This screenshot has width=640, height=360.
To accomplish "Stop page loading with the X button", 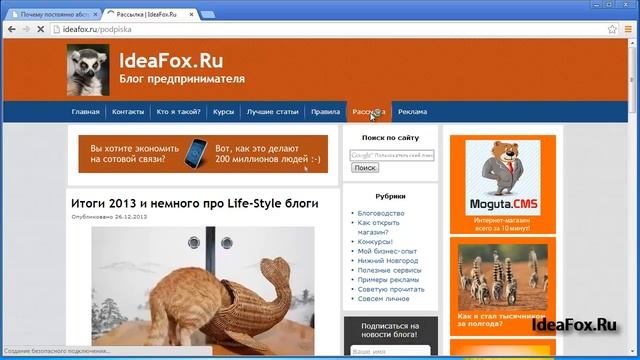I will click(x=40, y=29).
